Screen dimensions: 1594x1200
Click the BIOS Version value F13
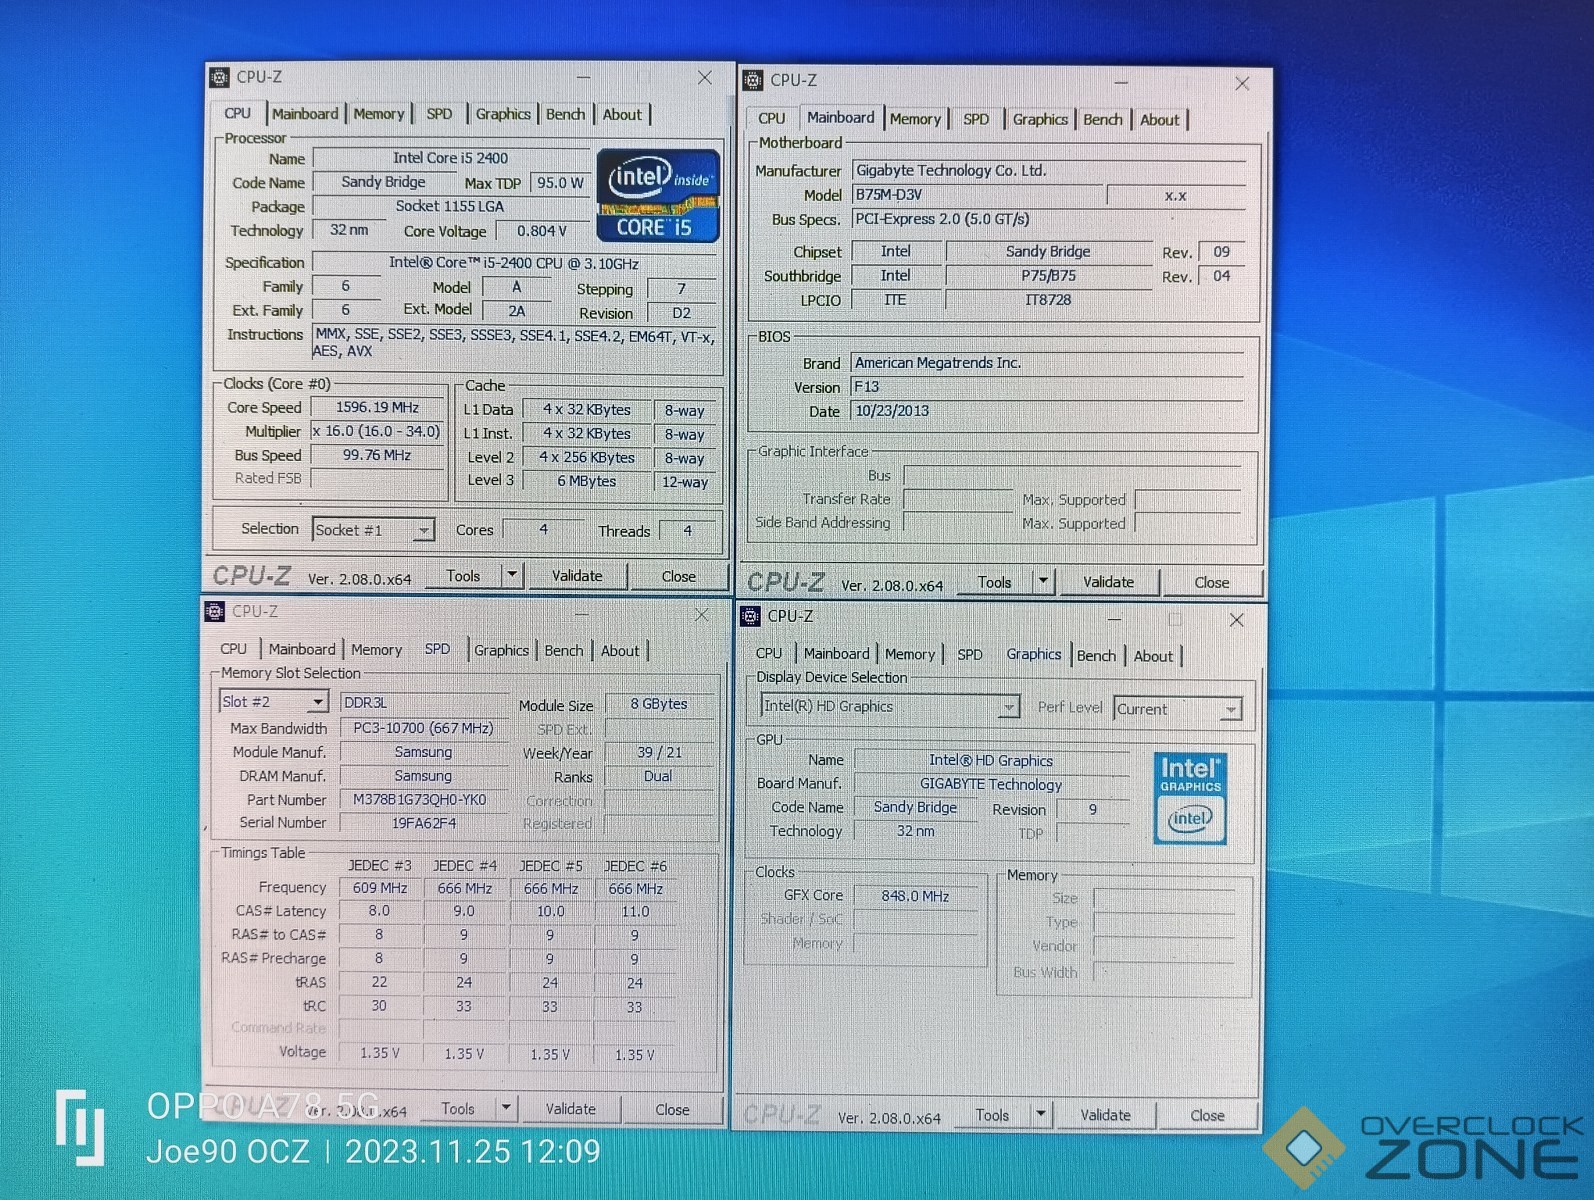(x=1047, y=387)
